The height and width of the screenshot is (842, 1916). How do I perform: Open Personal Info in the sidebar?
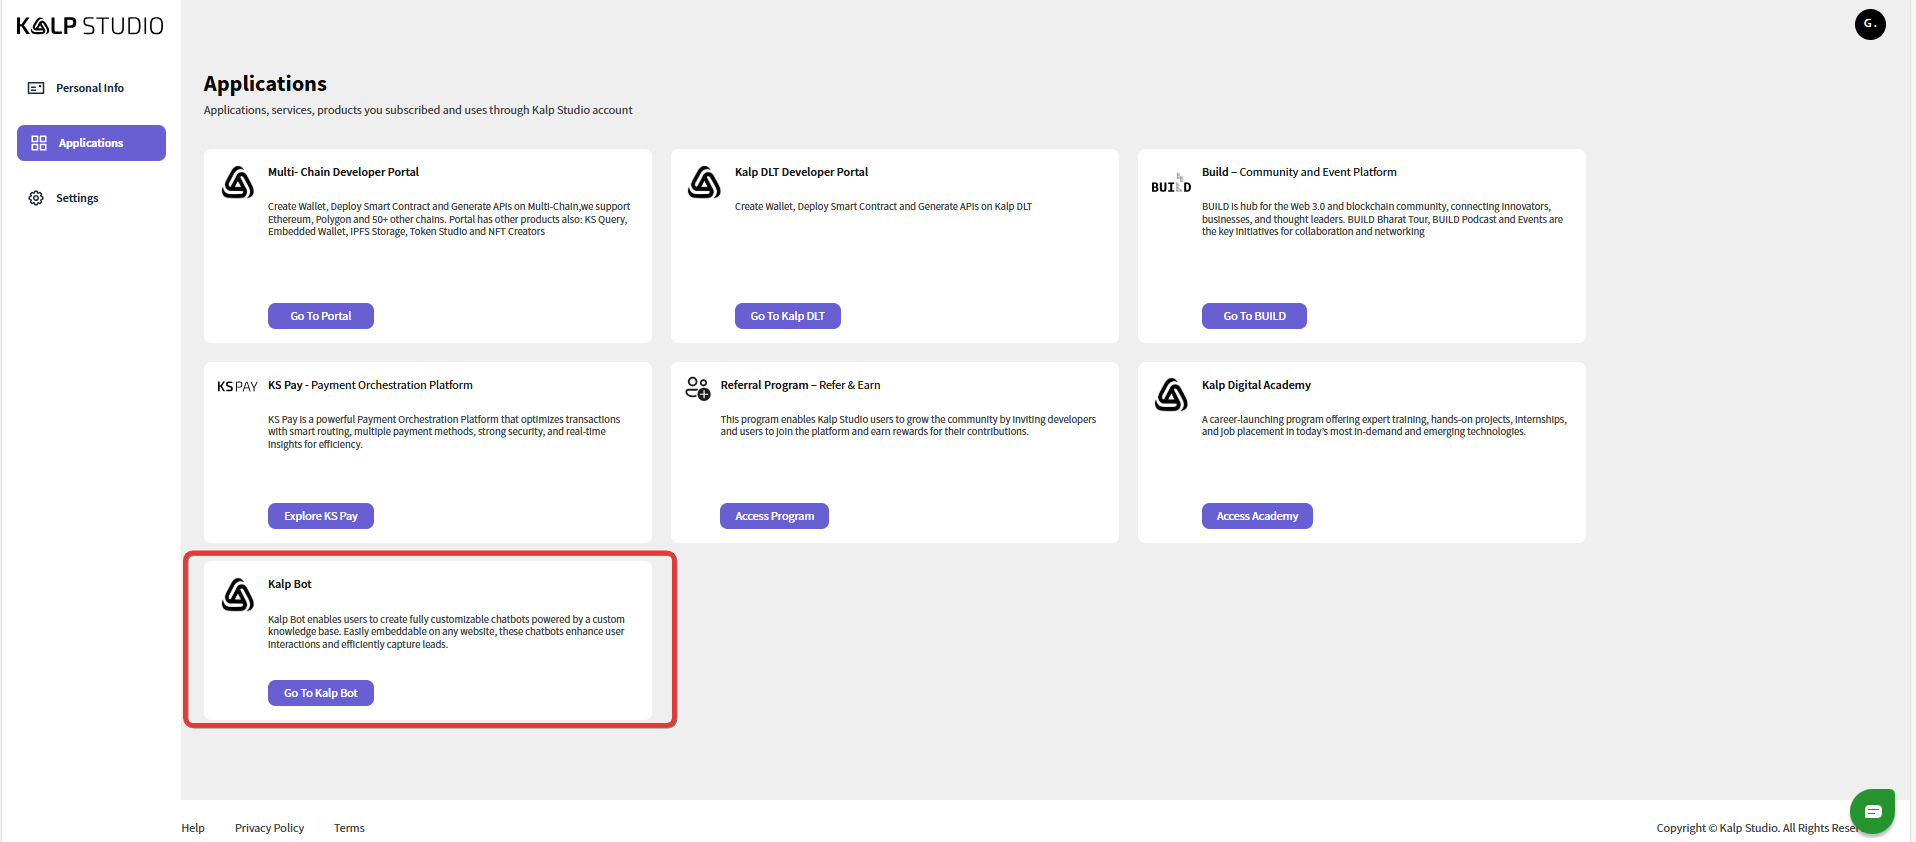coord(90,88)
